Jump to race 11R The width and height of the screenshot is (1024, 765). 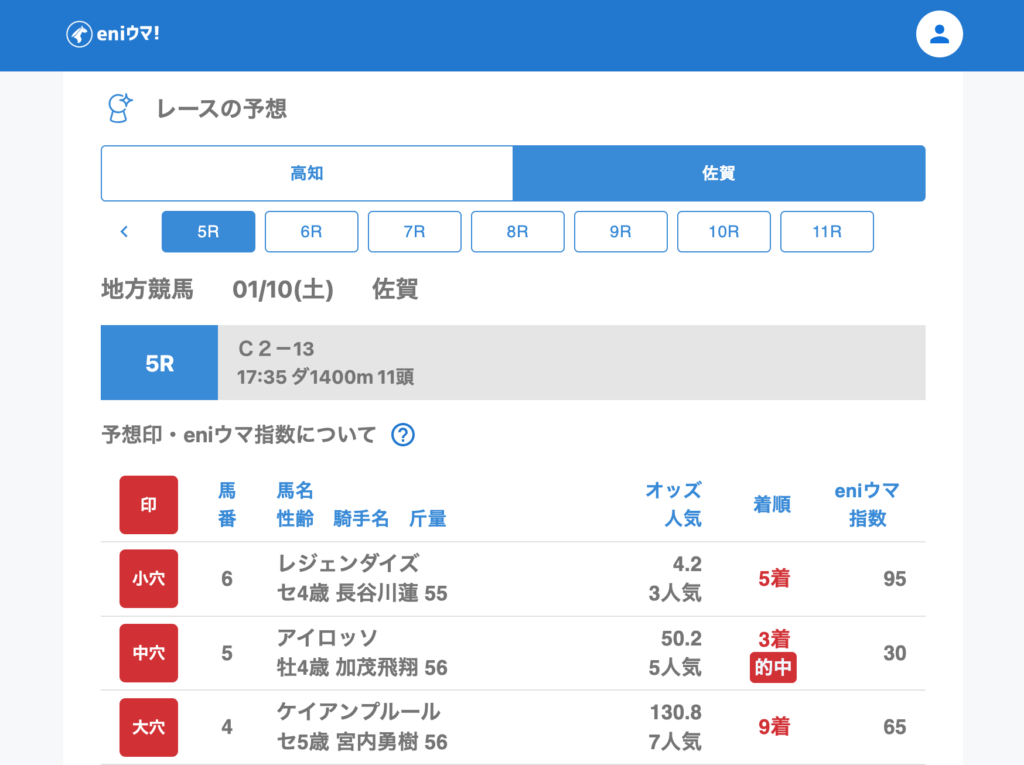click(827, 232)
